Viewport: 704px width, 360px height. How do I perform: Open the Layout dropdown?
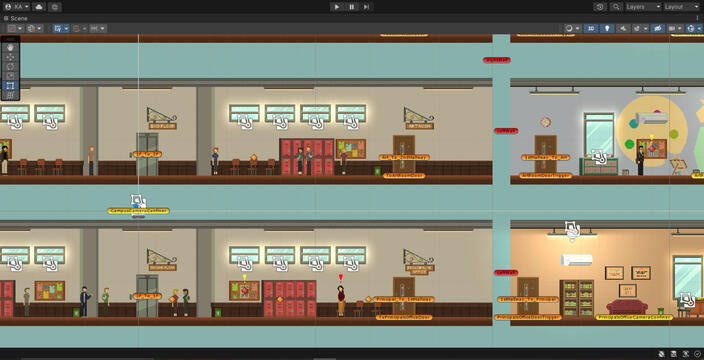tap(681, 7)
